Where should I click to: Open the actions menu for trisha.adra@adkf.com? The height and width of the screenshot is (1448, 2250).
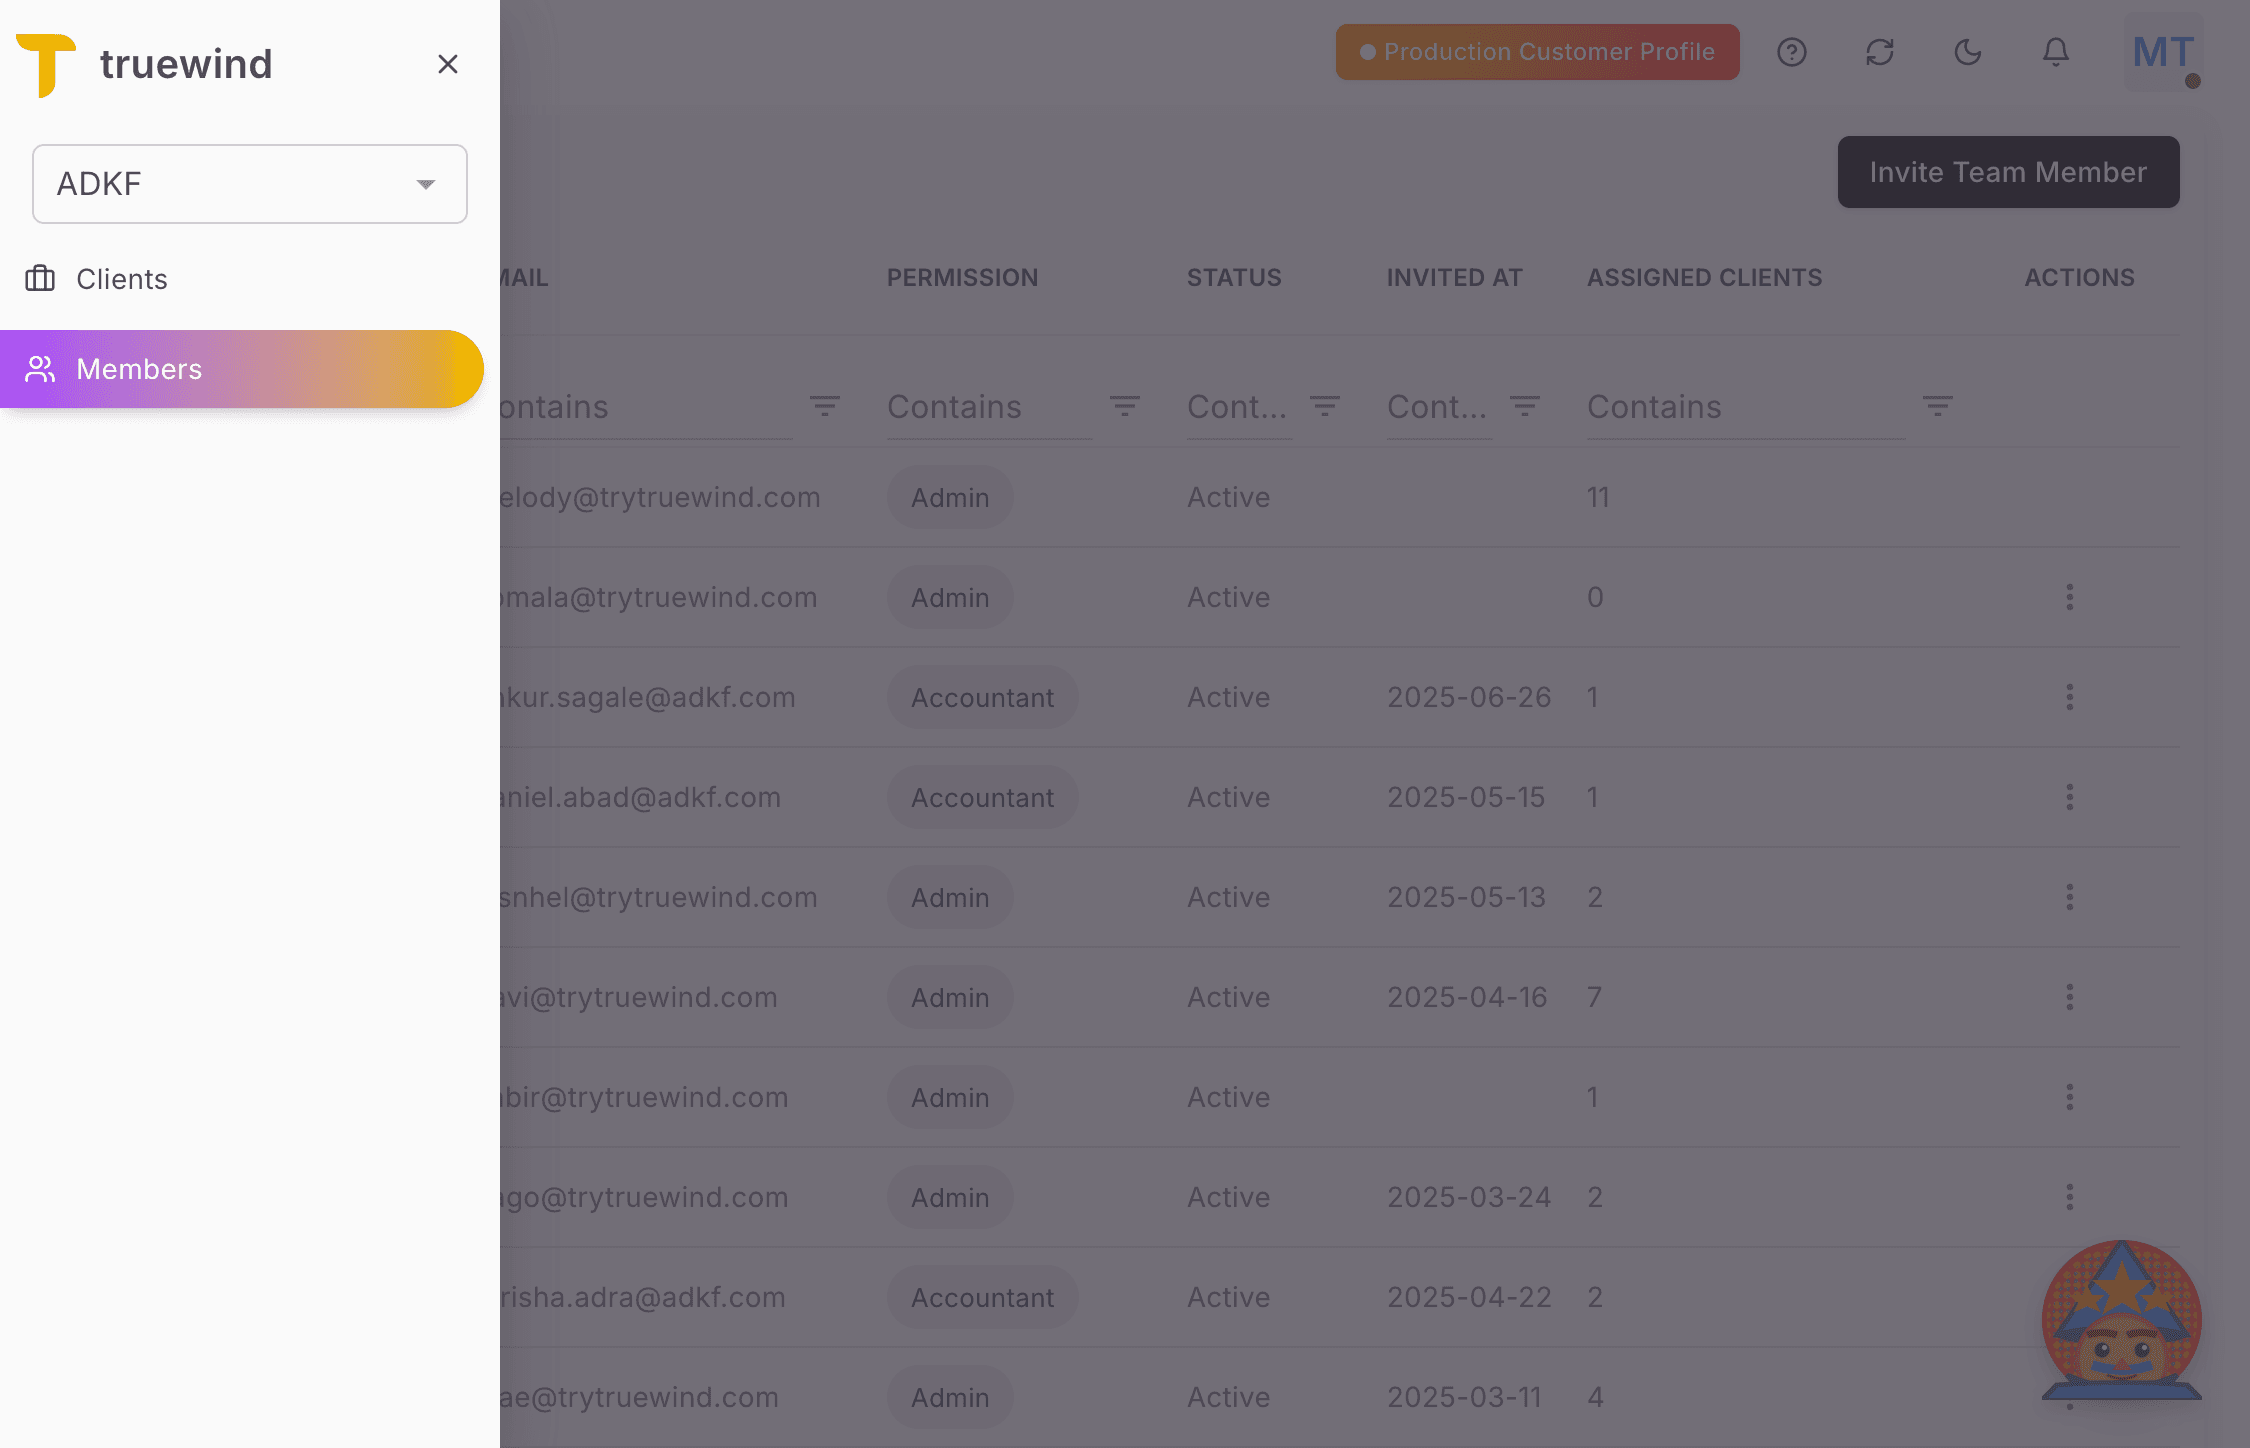2069,1297
